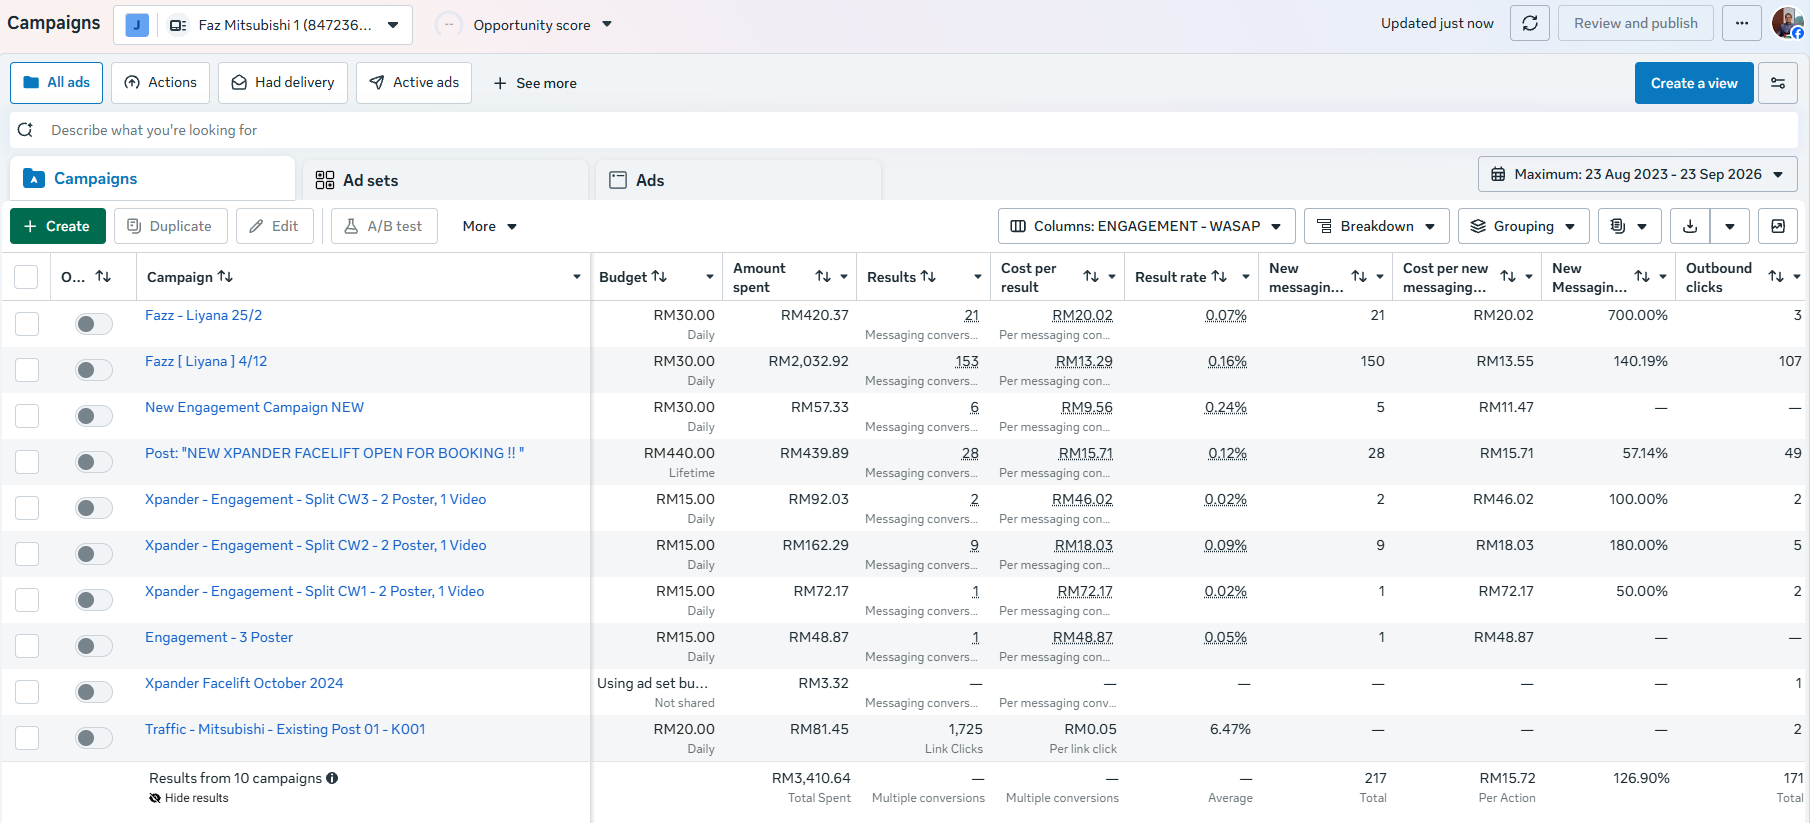Screen dimensions: 1810x823
Task: Toggle New Engagement Campaign NEW switch
Action: pyautogui.click(x=94, y=416)
